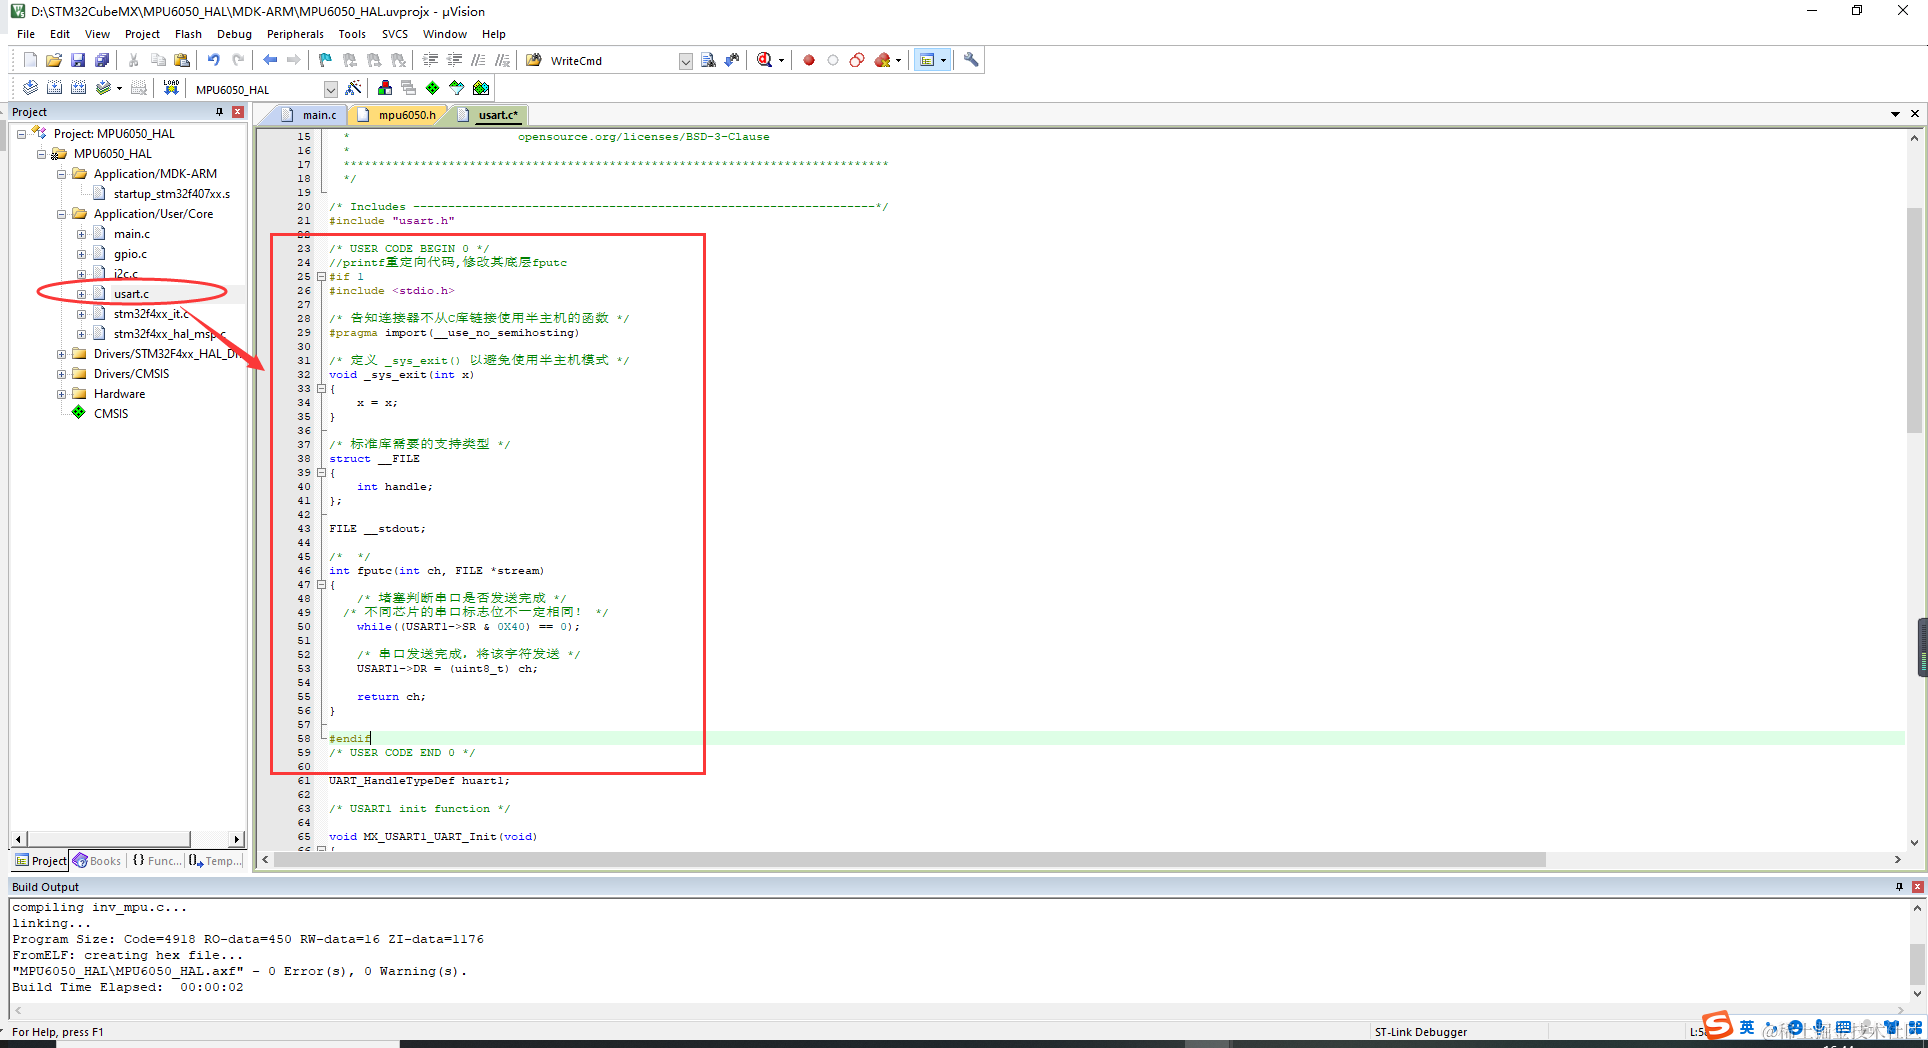Collapse the Application/User/Core folder
The image size is (1928, 1048).
pyautogui.click(x=61, y=213)
